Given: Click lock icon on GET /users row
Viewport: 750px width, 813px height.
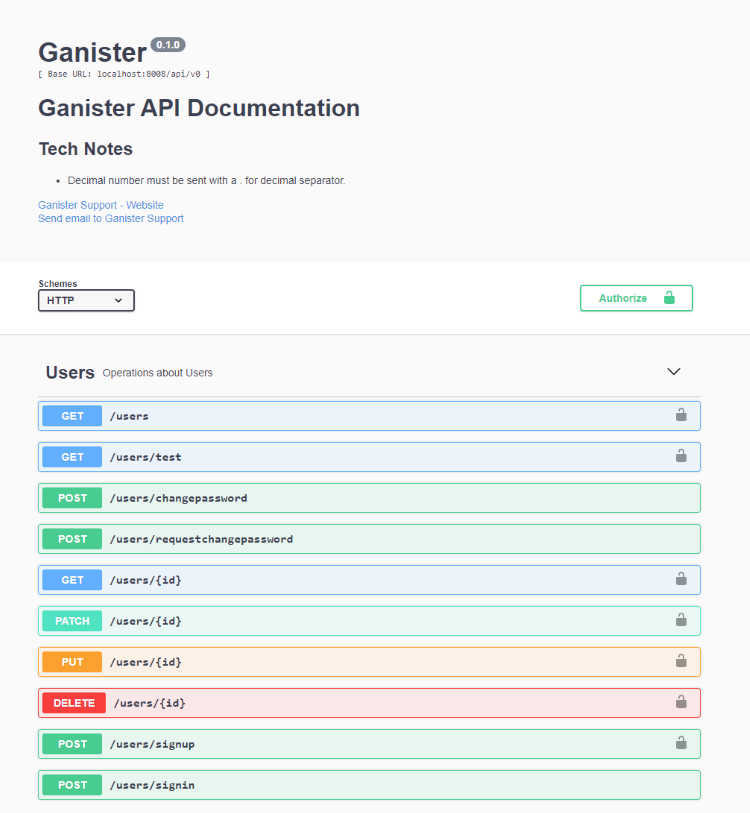Looking at the screenshot, I should (681, 415).
